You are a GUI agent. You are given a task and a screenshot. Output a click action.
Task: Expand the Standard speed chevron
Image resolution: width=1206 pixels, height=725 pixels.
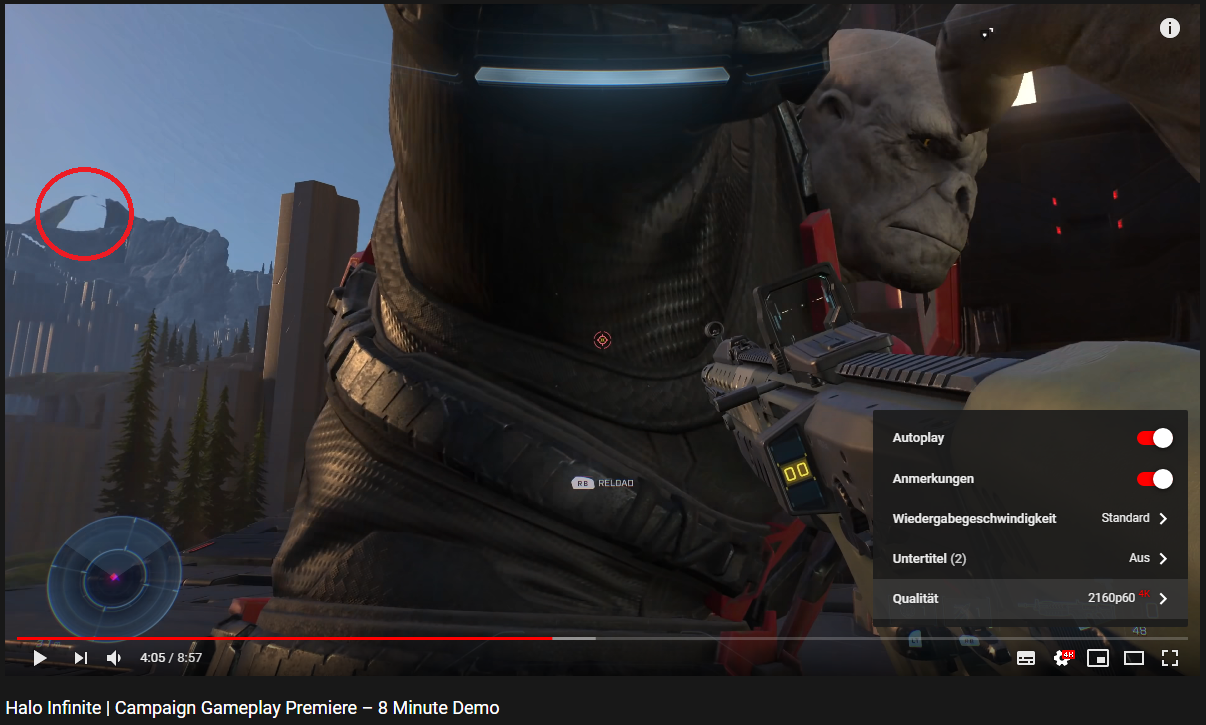[1163, 518]
